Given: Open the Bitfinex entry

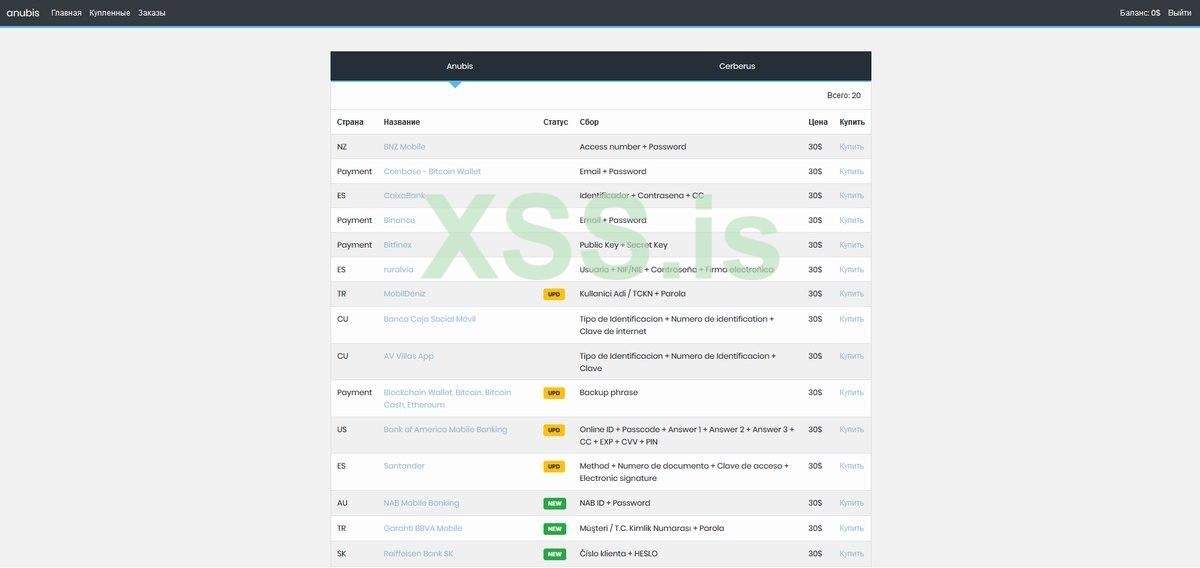Looking at the screenshot, I should pos(397,245).
